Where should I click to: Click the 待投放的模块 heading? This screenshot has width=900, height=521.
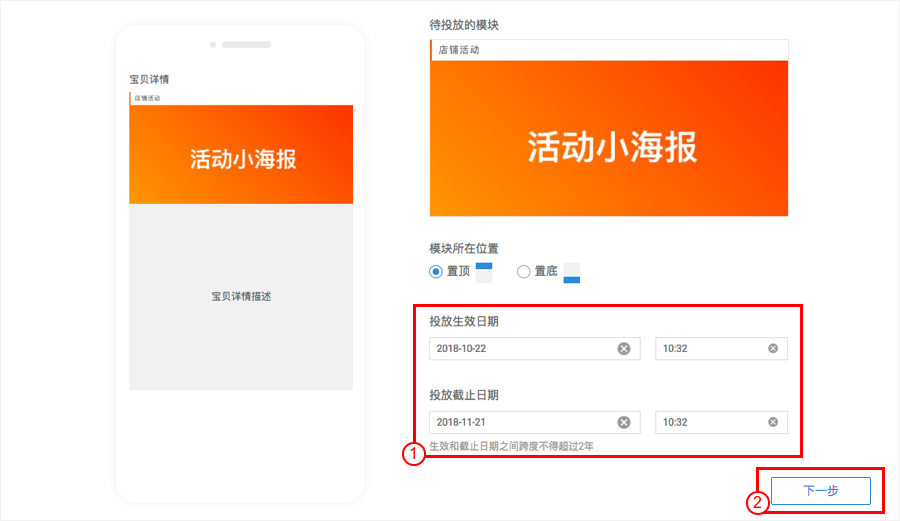coord(464,25)
